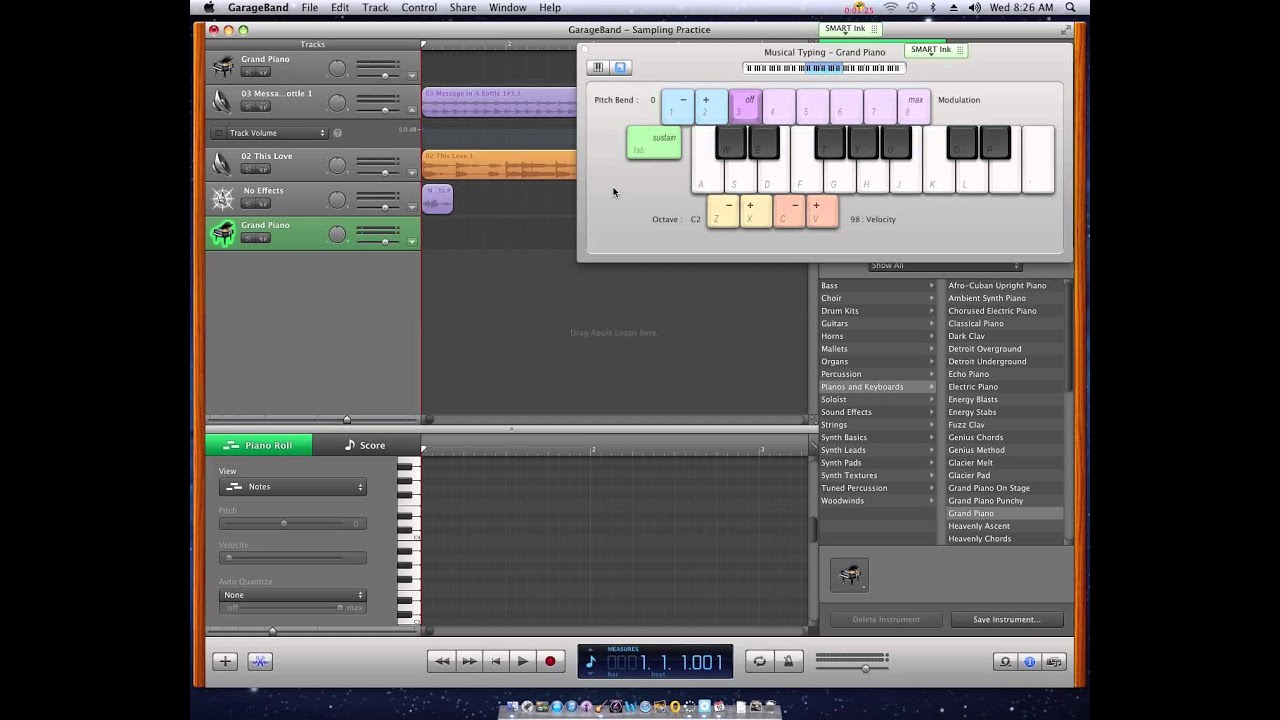This screenshot has height=720, width=1280.
Task: Open the Auto Quantize None dropdown
Action: point(293,595)
